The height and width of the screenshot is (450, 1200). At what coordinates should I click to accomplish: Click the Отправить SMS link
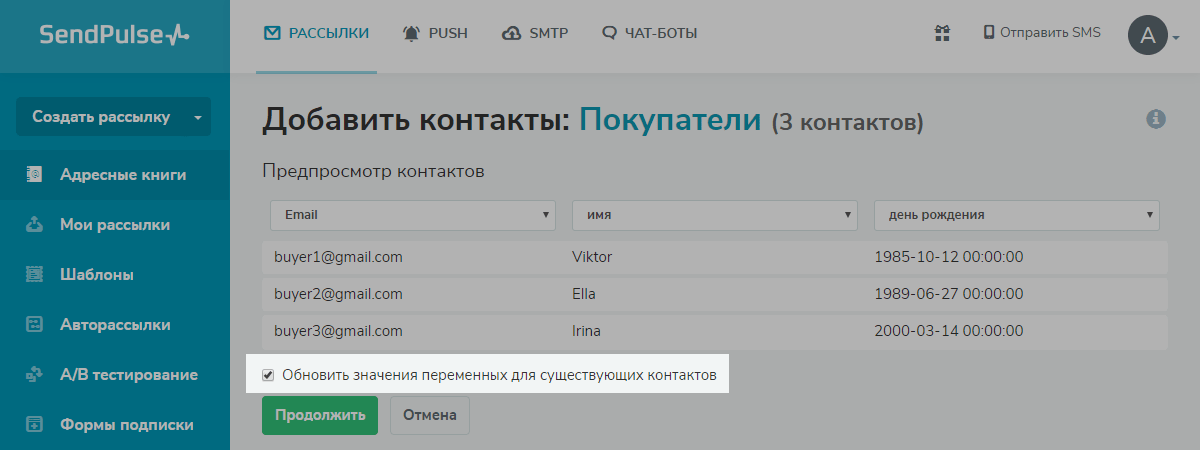pyautogui.click(x=1042, y=32)
